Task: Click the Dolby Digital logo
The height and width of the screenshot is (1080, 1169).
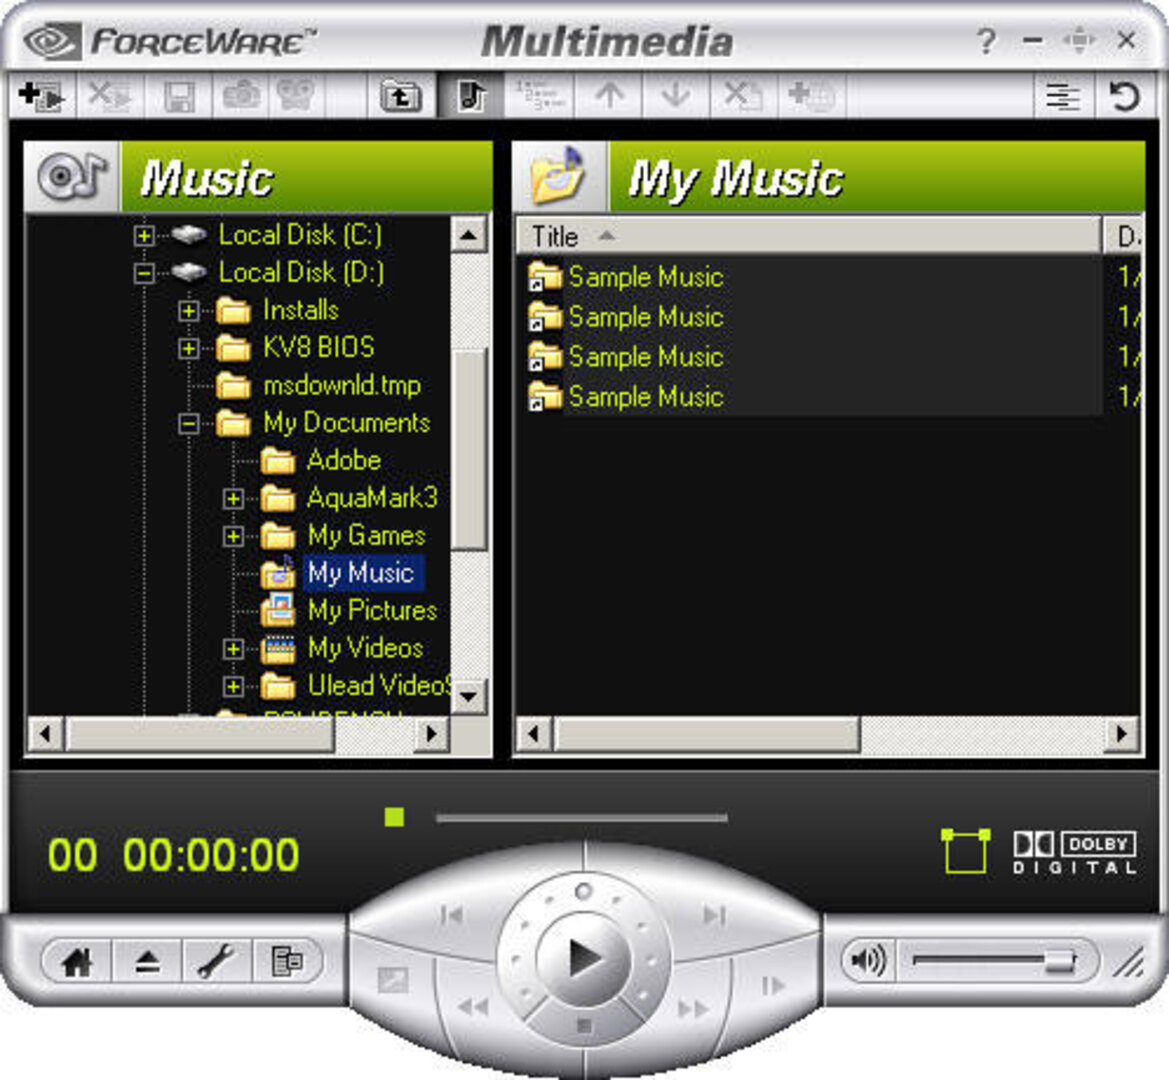Action: pyautogui.click(x=1074, y=852)
